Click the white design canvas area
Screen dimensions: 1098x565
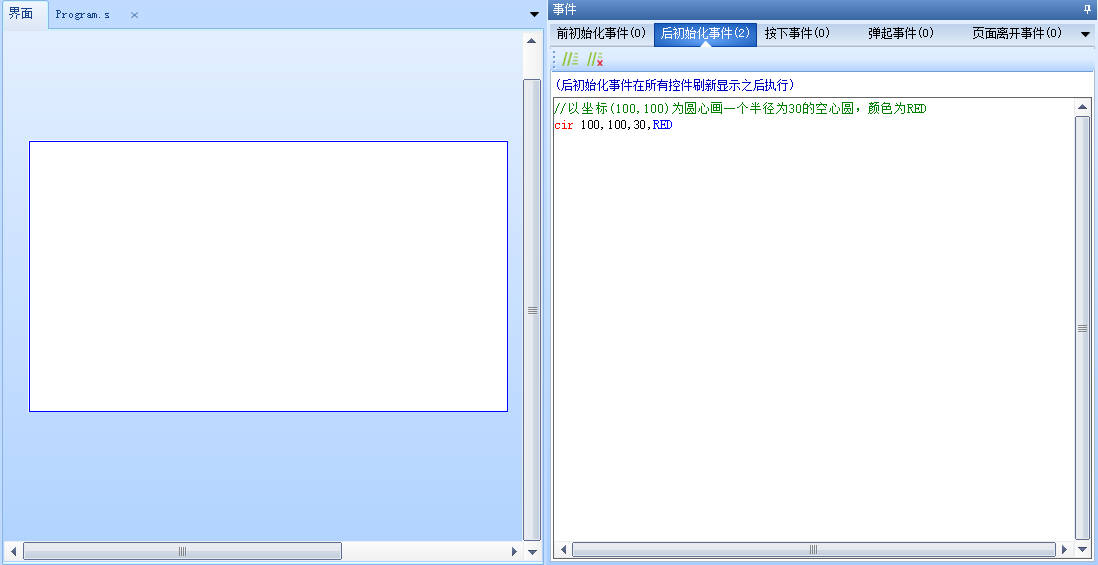[x=268, y=276]
